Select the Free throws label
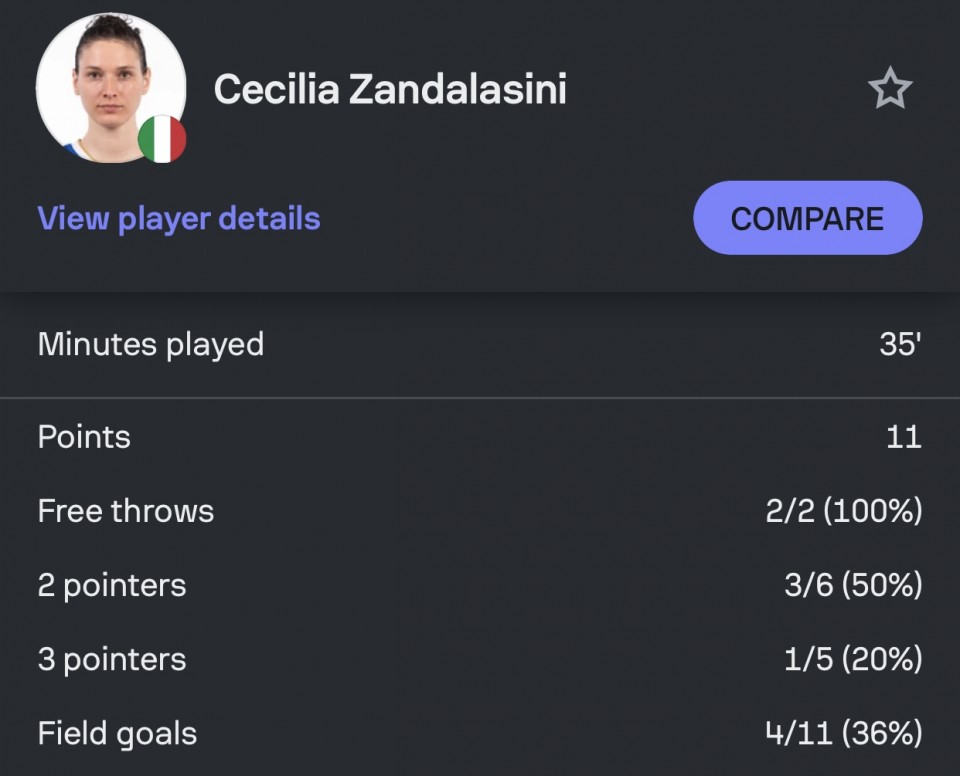This screenshot has width=960, height=776. click(x=126, y=511)
